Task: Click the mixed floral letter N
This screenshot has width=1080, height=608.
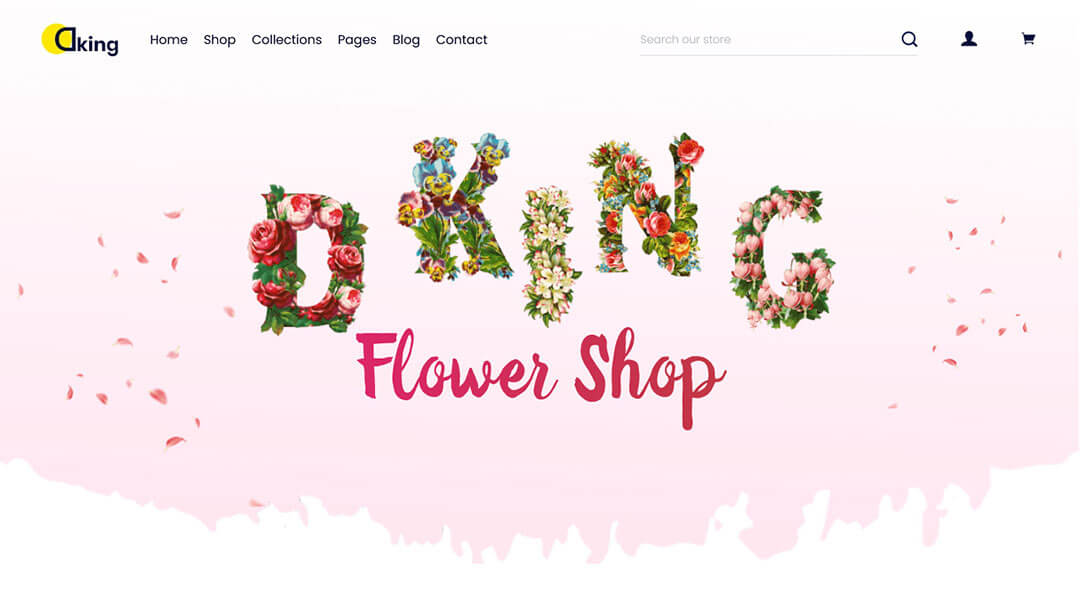Action: [646, 205]
